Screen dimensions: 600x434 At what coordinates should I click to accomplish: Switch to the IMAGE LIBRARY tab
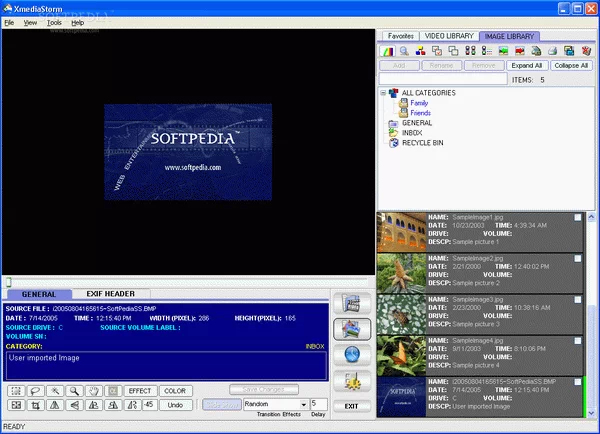(x=509, y=36)
